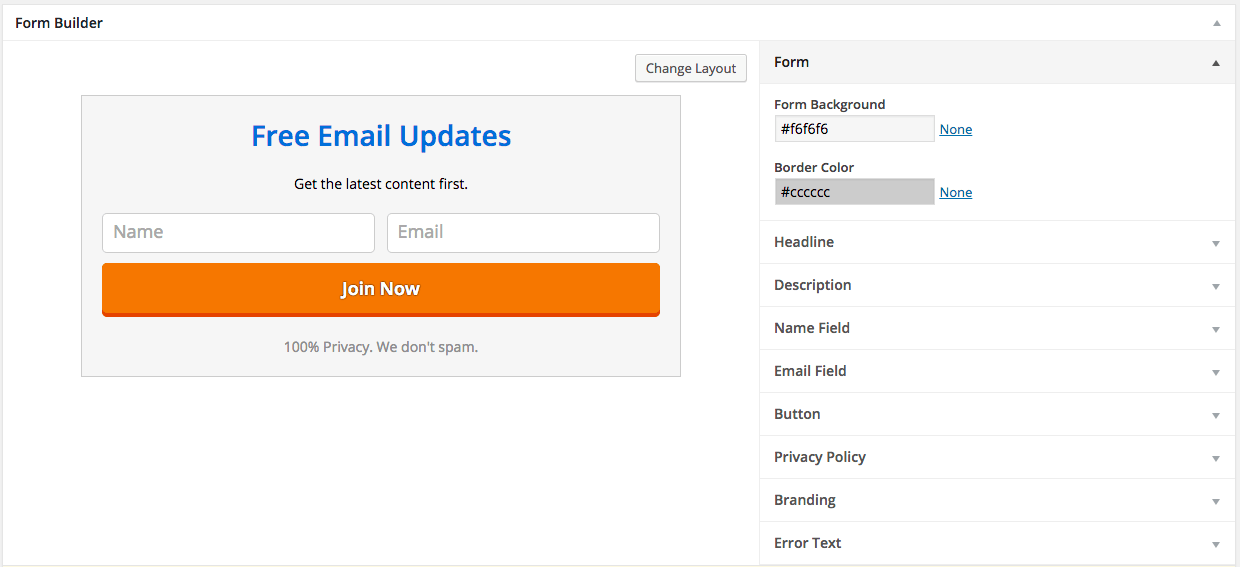1240x567 pixels.
Task: Select the Free Email Updates headline
Action: [x=381, y=136]
